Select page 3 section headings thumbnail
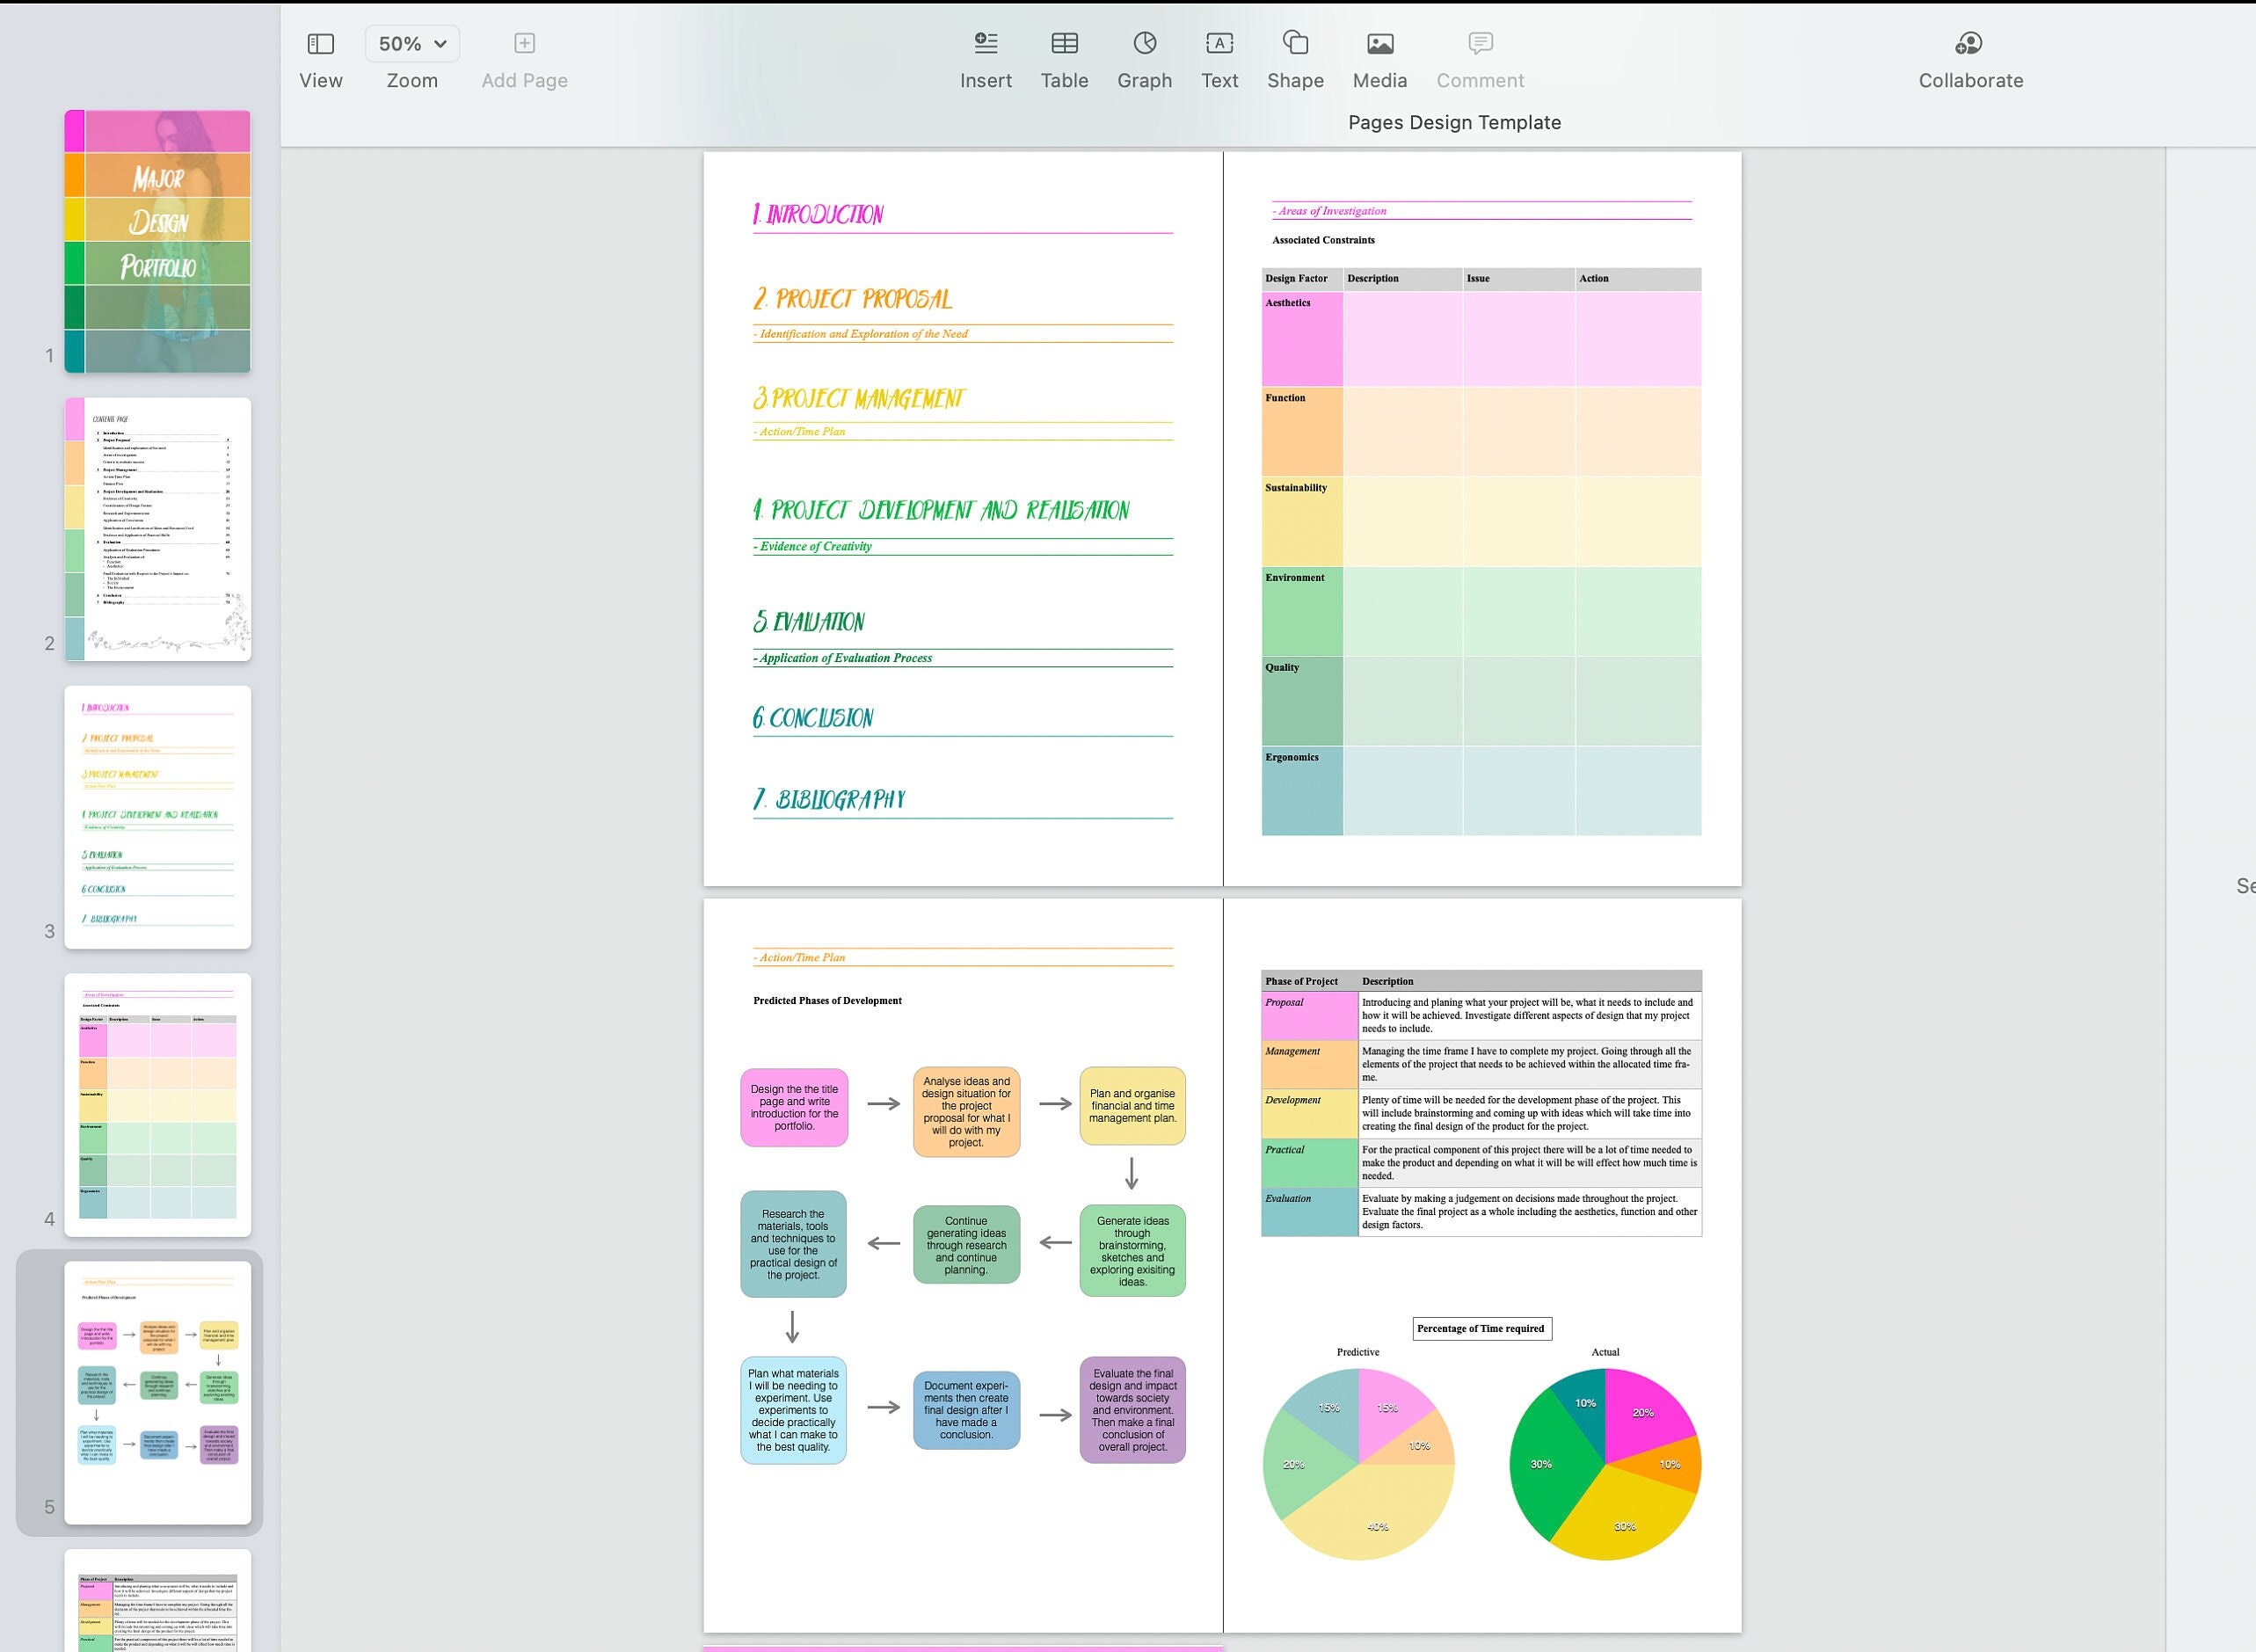This screenshot has width=2256, height=1652. (158, 817)
